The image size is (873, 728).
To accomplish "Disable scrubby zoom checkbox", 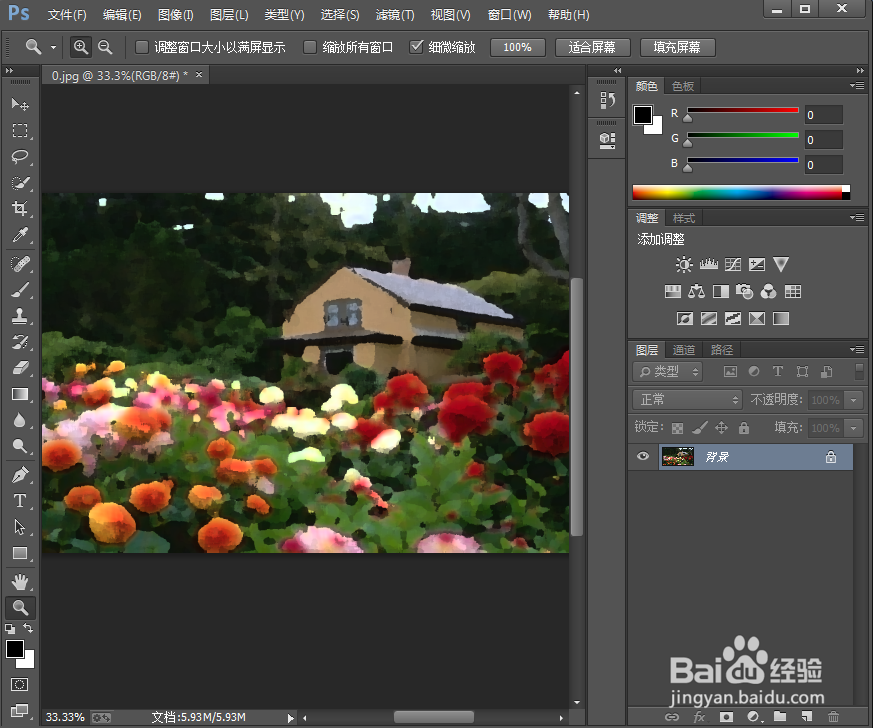I will click(416, 47).
